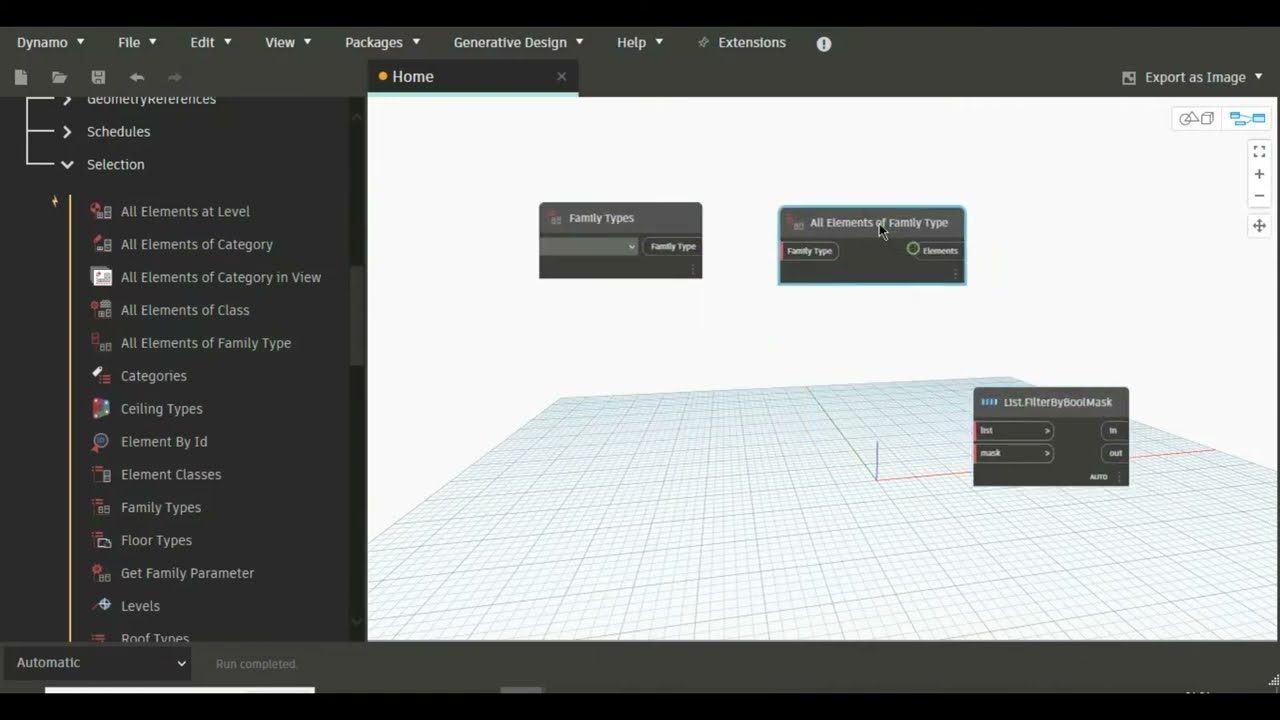Toggle preview bubble on Elements output port

pos(913,249)
